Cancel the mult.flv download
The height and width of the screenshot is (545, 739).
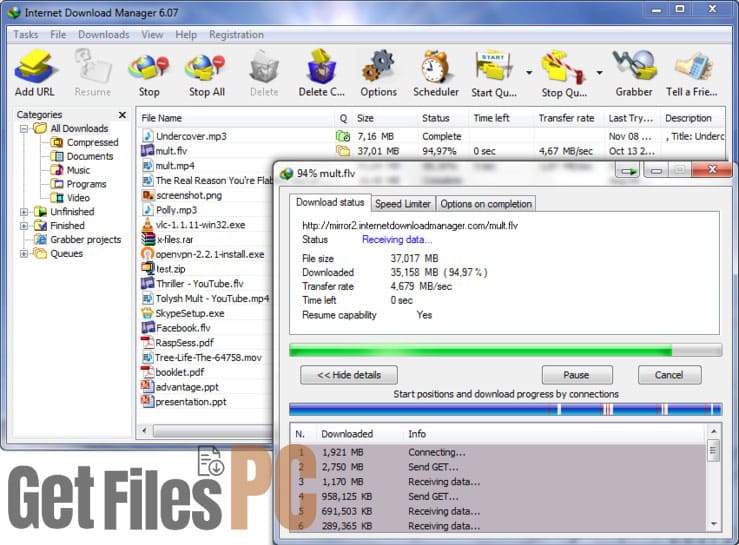669,375
